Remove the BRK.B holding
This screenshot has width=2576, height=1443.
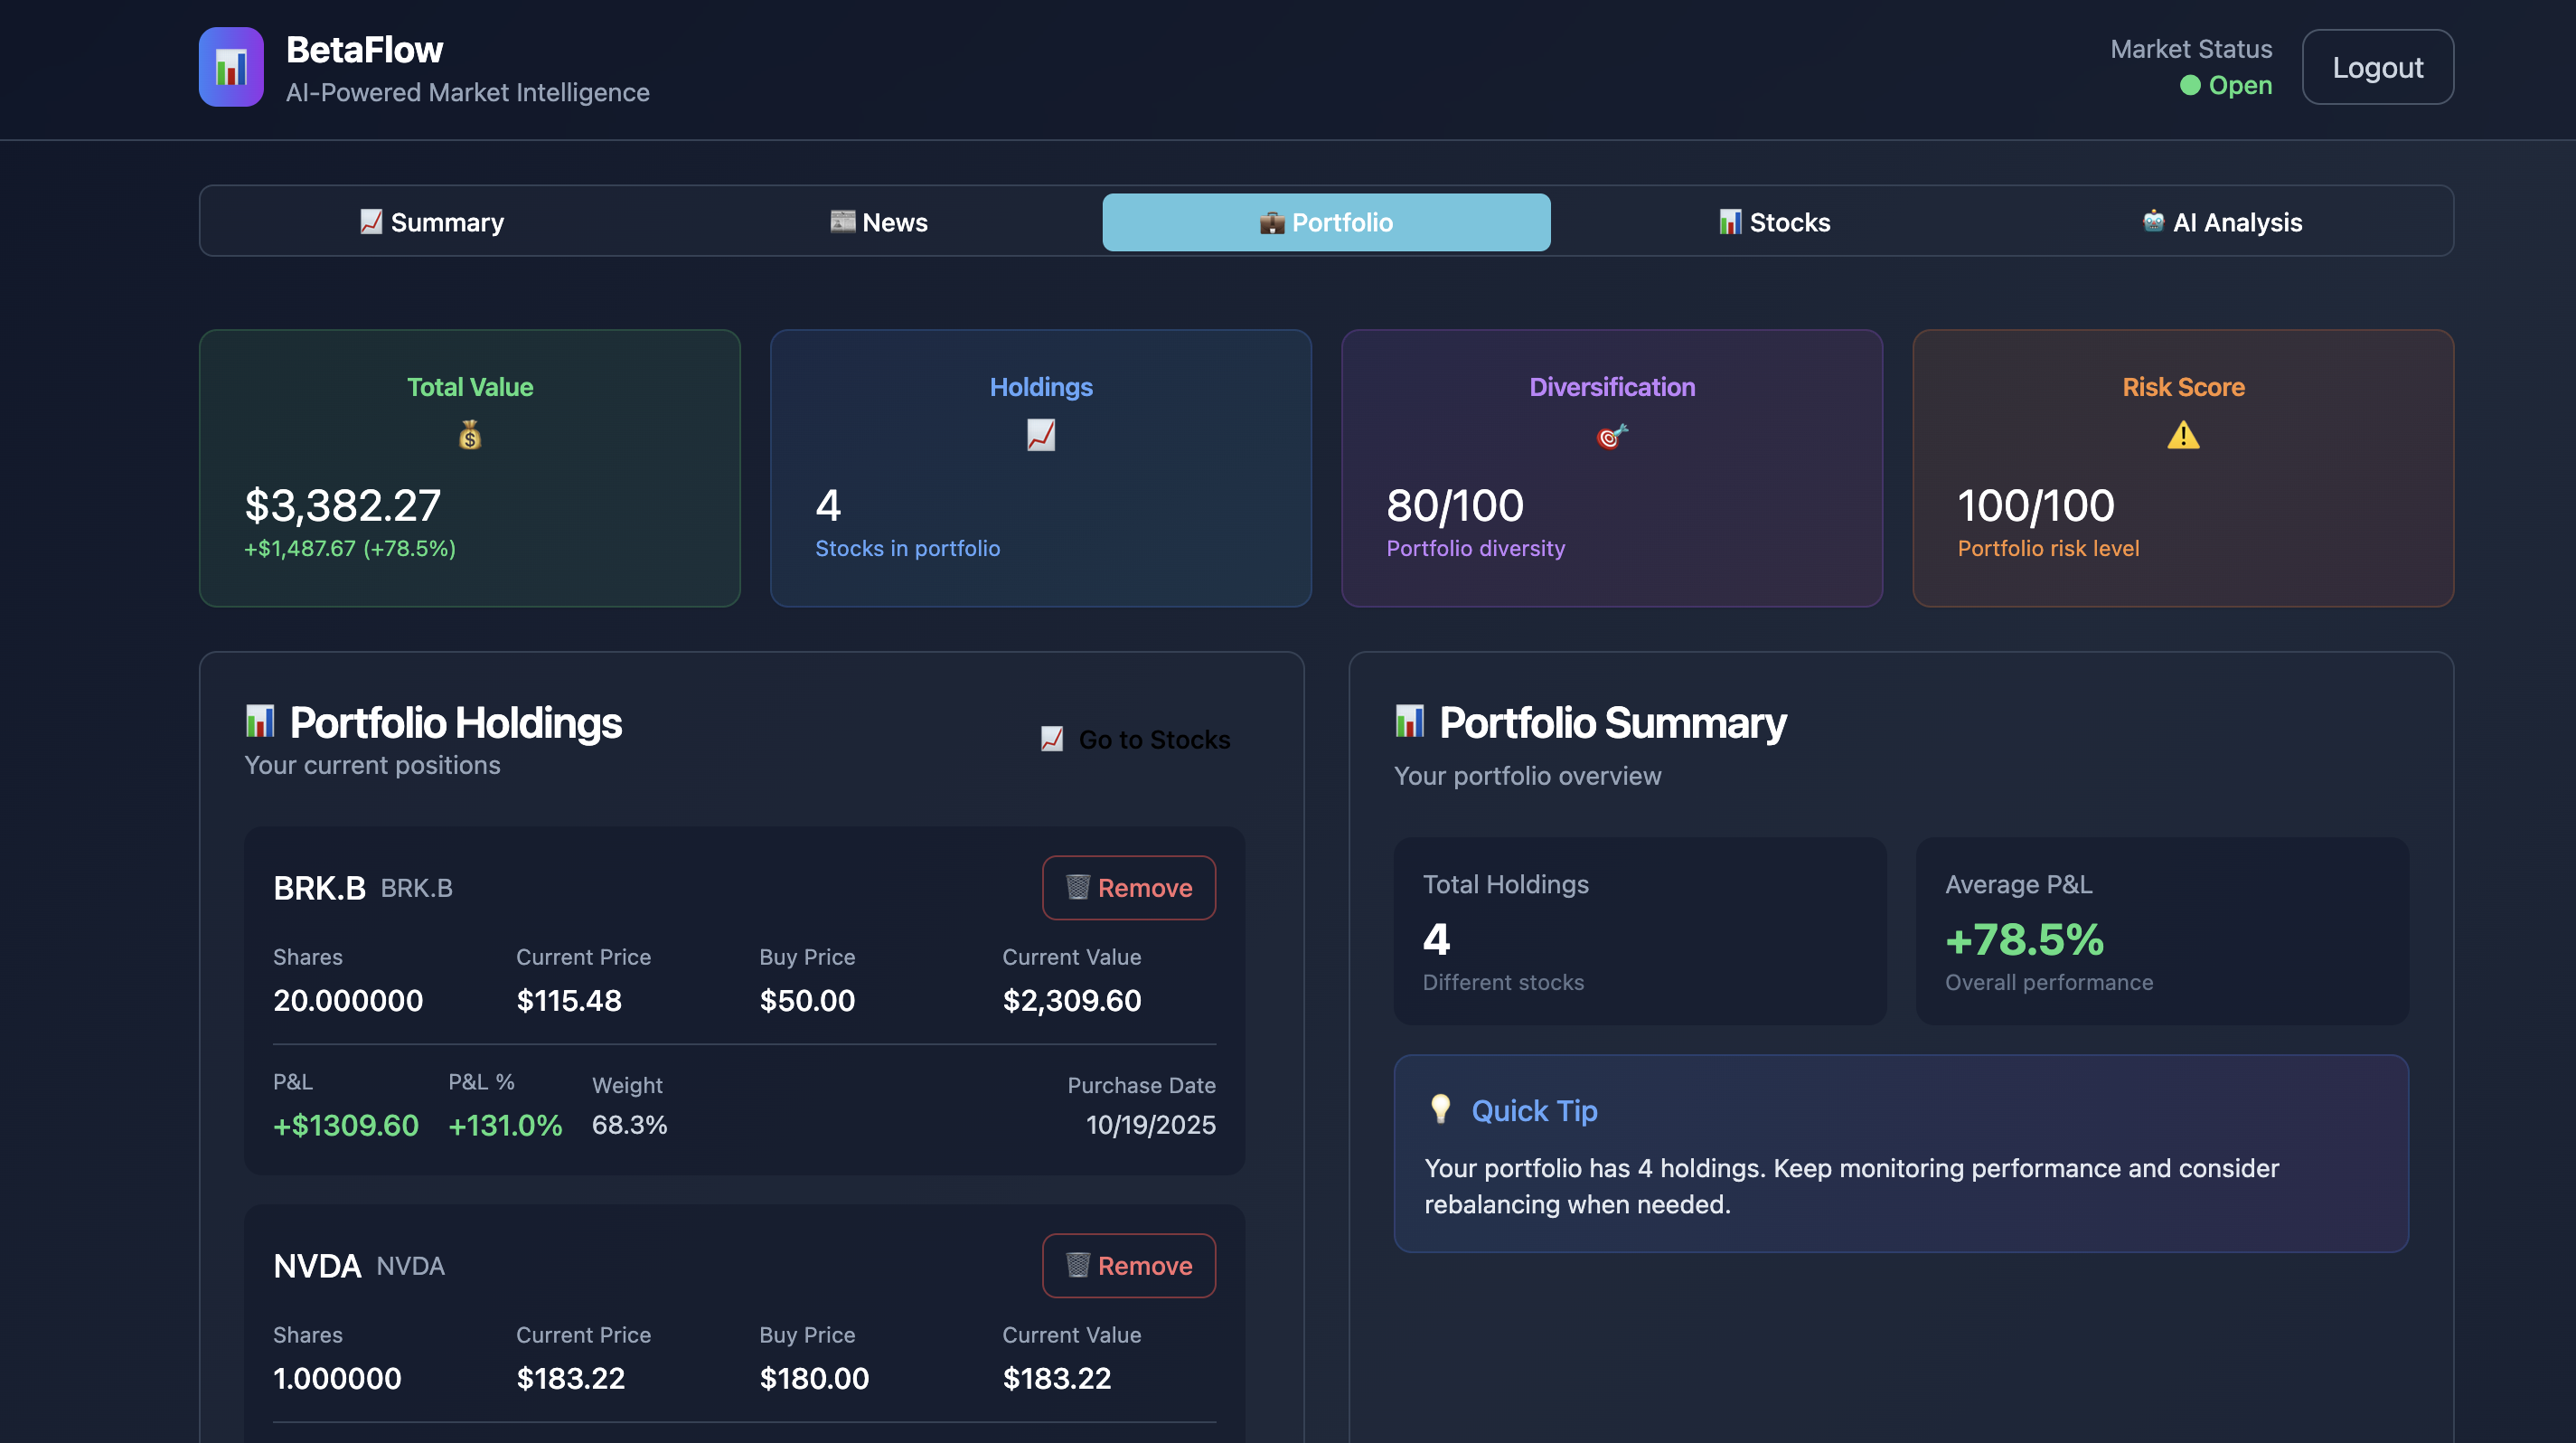pyautogui.click(x=1128, y=887)
